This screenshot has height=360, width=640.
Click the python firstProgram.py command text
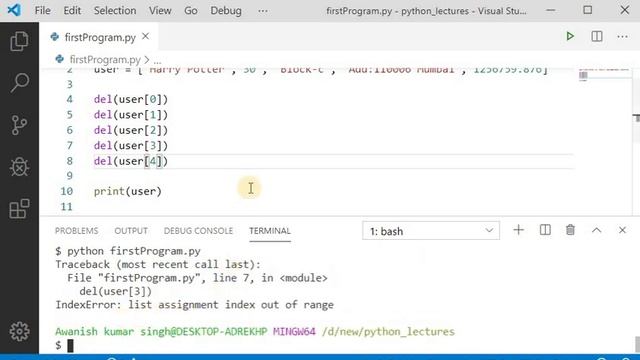click(x=134, y=251)
